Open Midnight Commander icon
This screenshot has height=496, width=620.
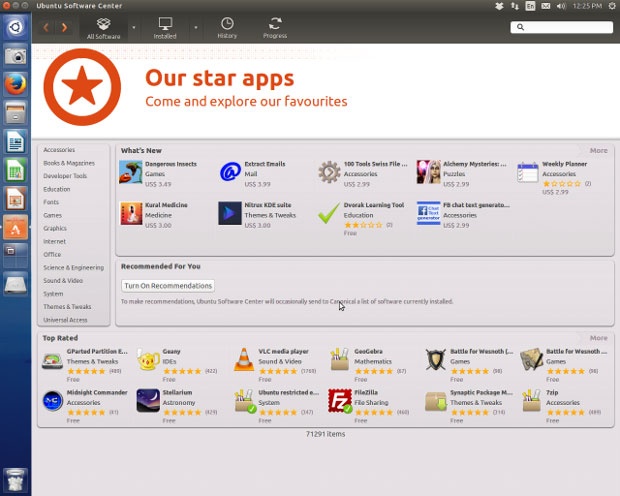tap(53, 401)
